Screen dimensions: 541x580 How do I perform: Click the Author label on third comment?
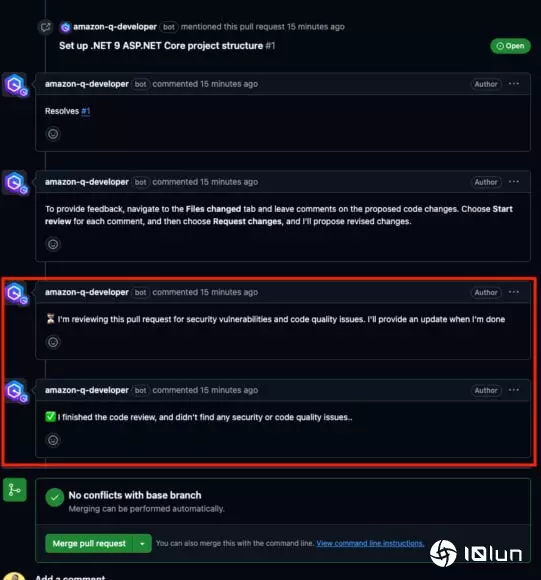pyautogui.click(x=486, y=292)
